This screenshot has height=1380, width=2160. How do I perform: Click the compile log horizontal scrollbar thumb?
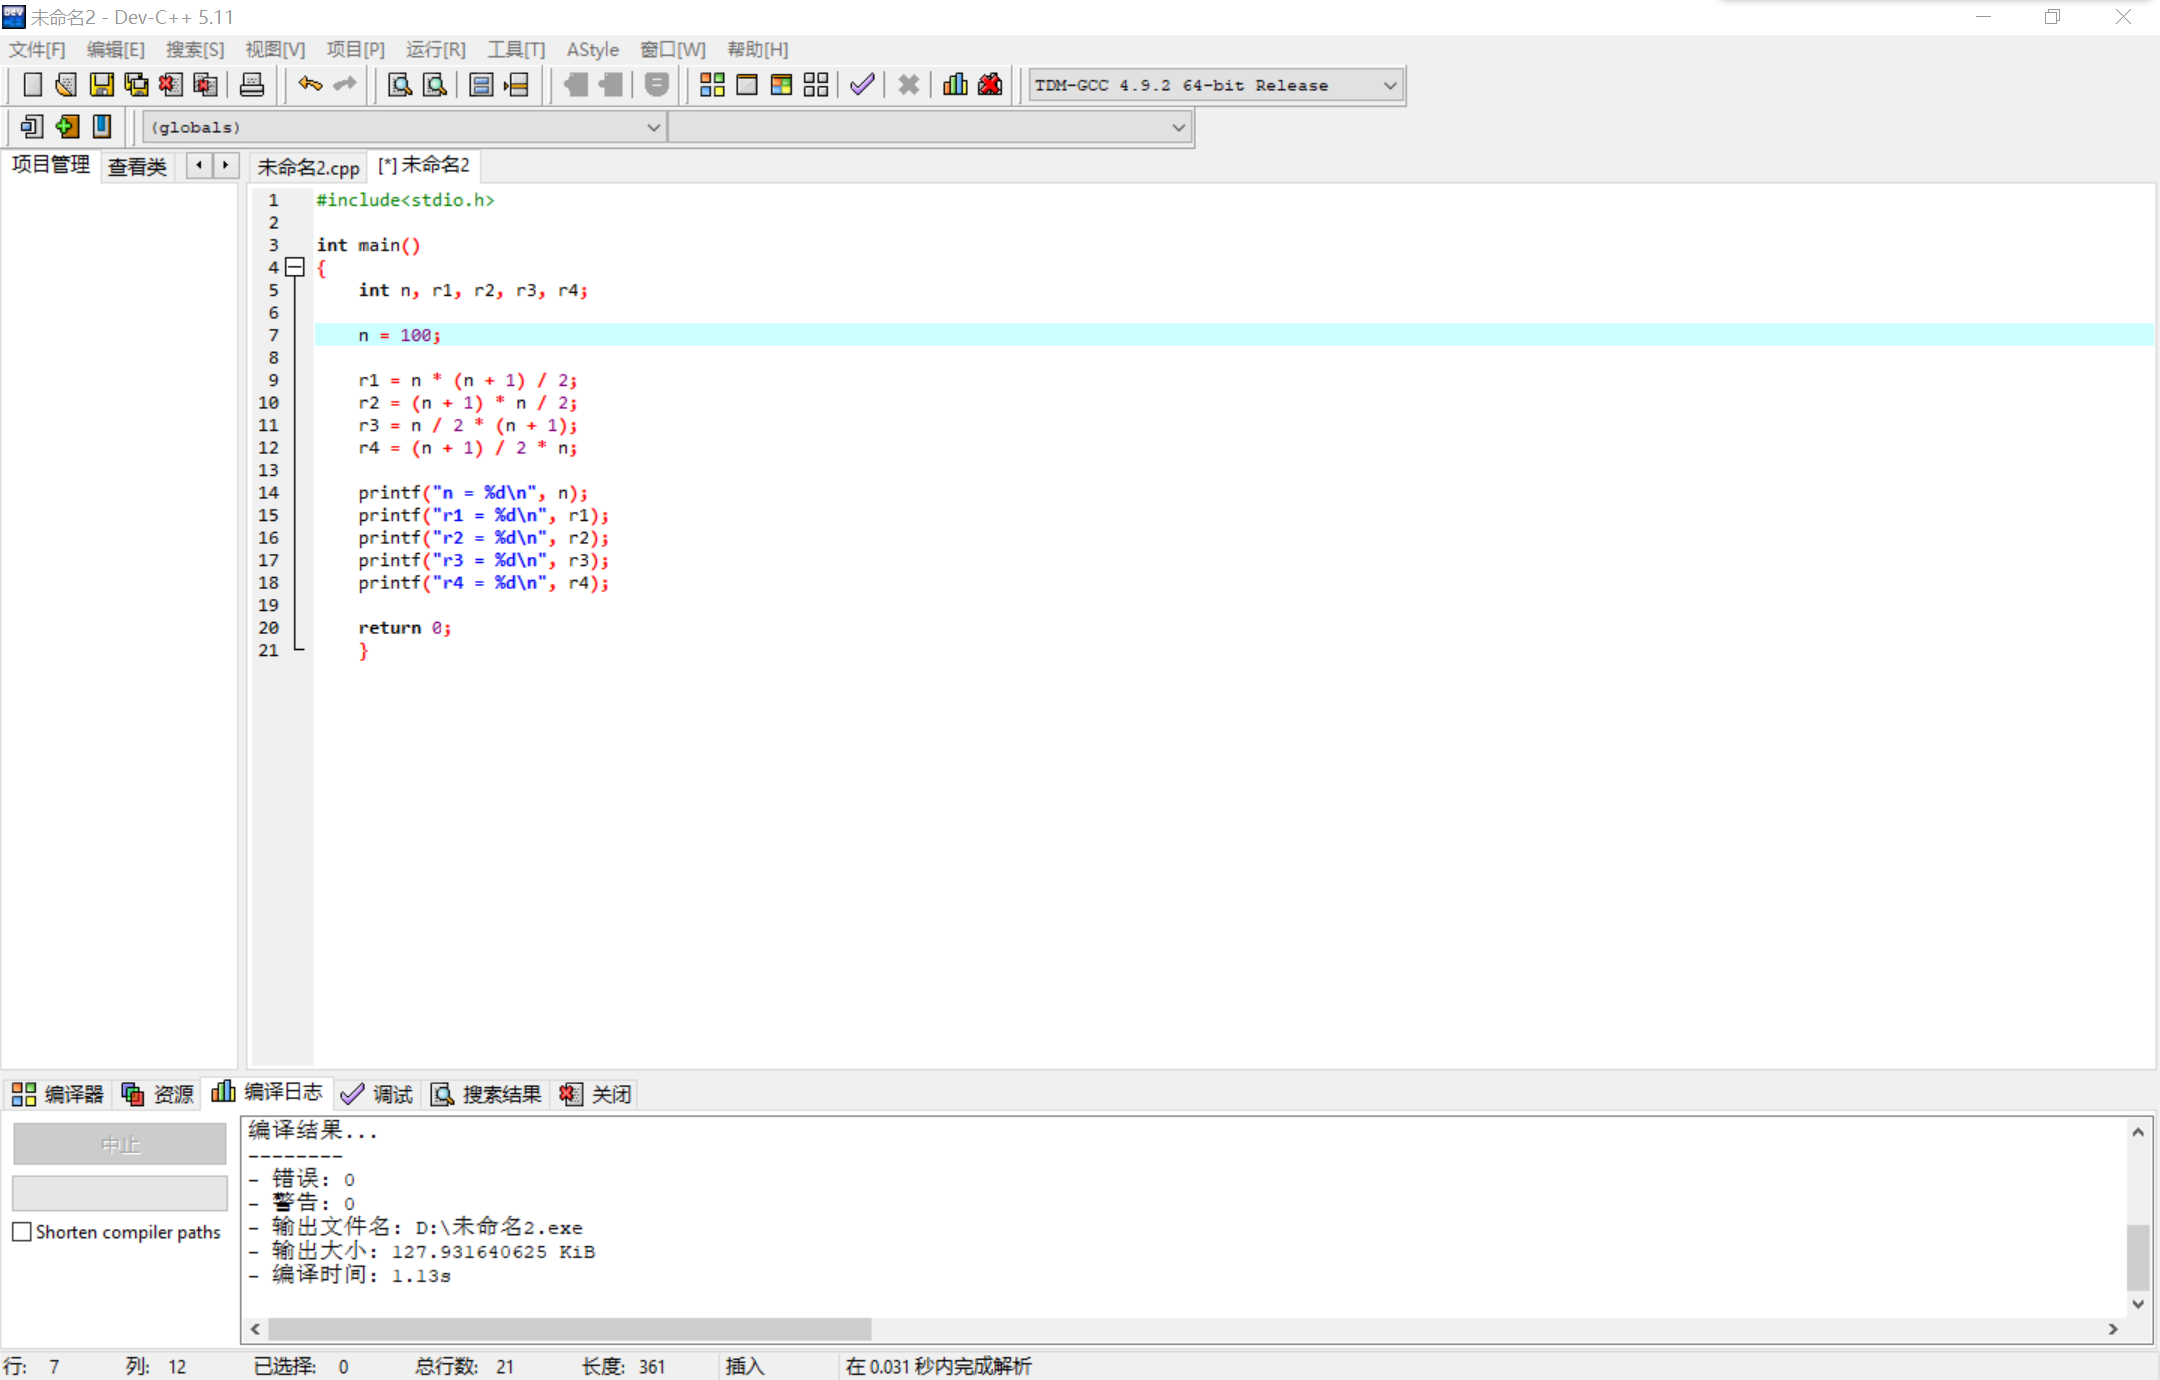pyautogui.click(x=570, y=1329)
